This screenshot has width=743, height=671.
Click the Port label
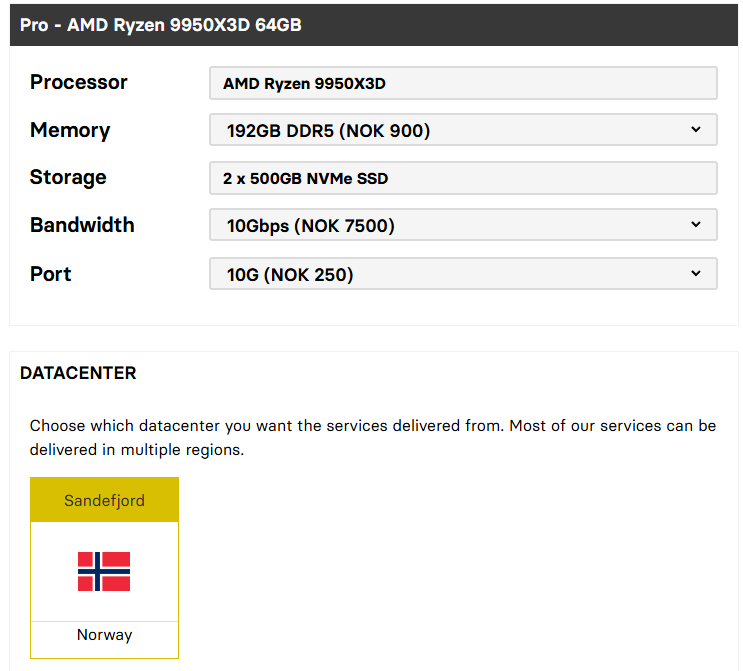click(51, 274)
